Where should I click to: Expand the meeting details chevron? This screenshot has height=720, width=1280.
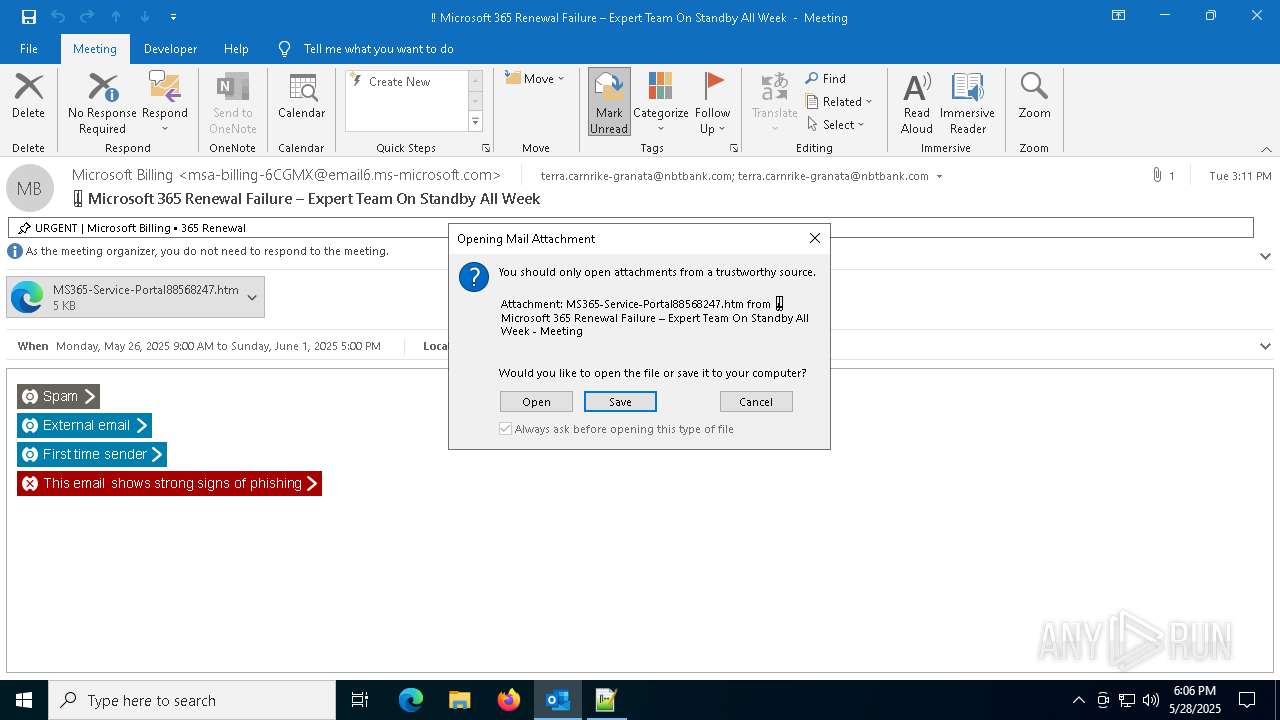(x=1265, y=346)
